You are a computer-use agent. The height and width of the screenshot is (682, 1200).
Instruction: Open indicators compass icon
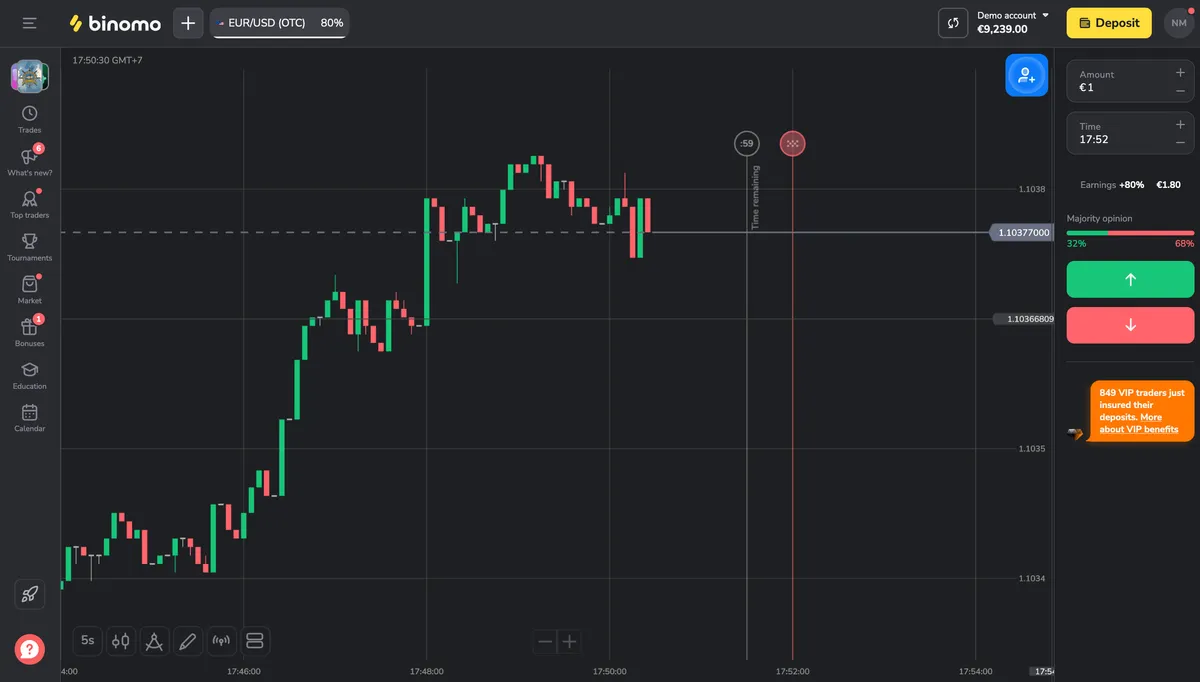click(x=154, y=640)
